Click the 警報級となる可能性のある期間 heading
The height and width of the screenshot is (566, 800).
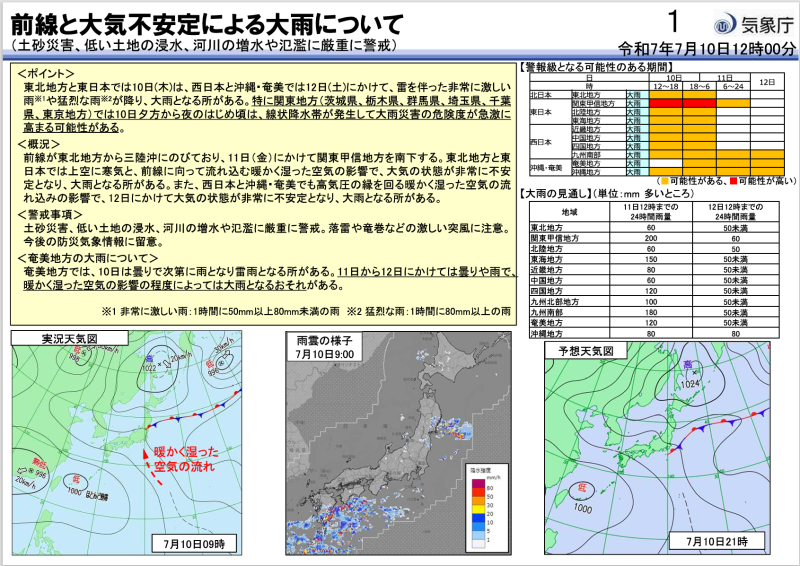coord(596,67)
